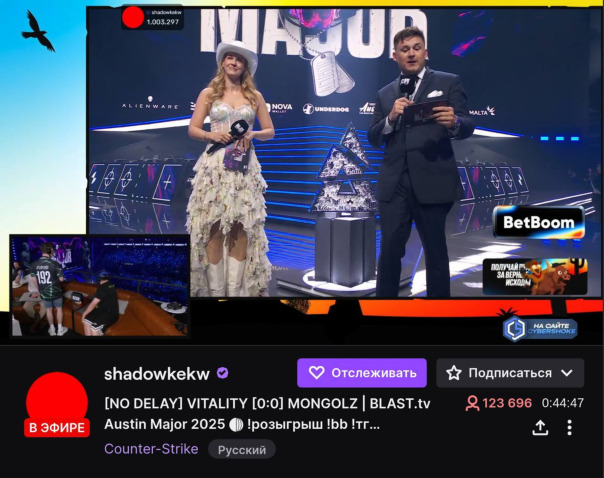This screenshot has width=604, height=478.
Task: Click the red channel avatar with В ЭФИРЕ badge
Action: coord(57,404)
